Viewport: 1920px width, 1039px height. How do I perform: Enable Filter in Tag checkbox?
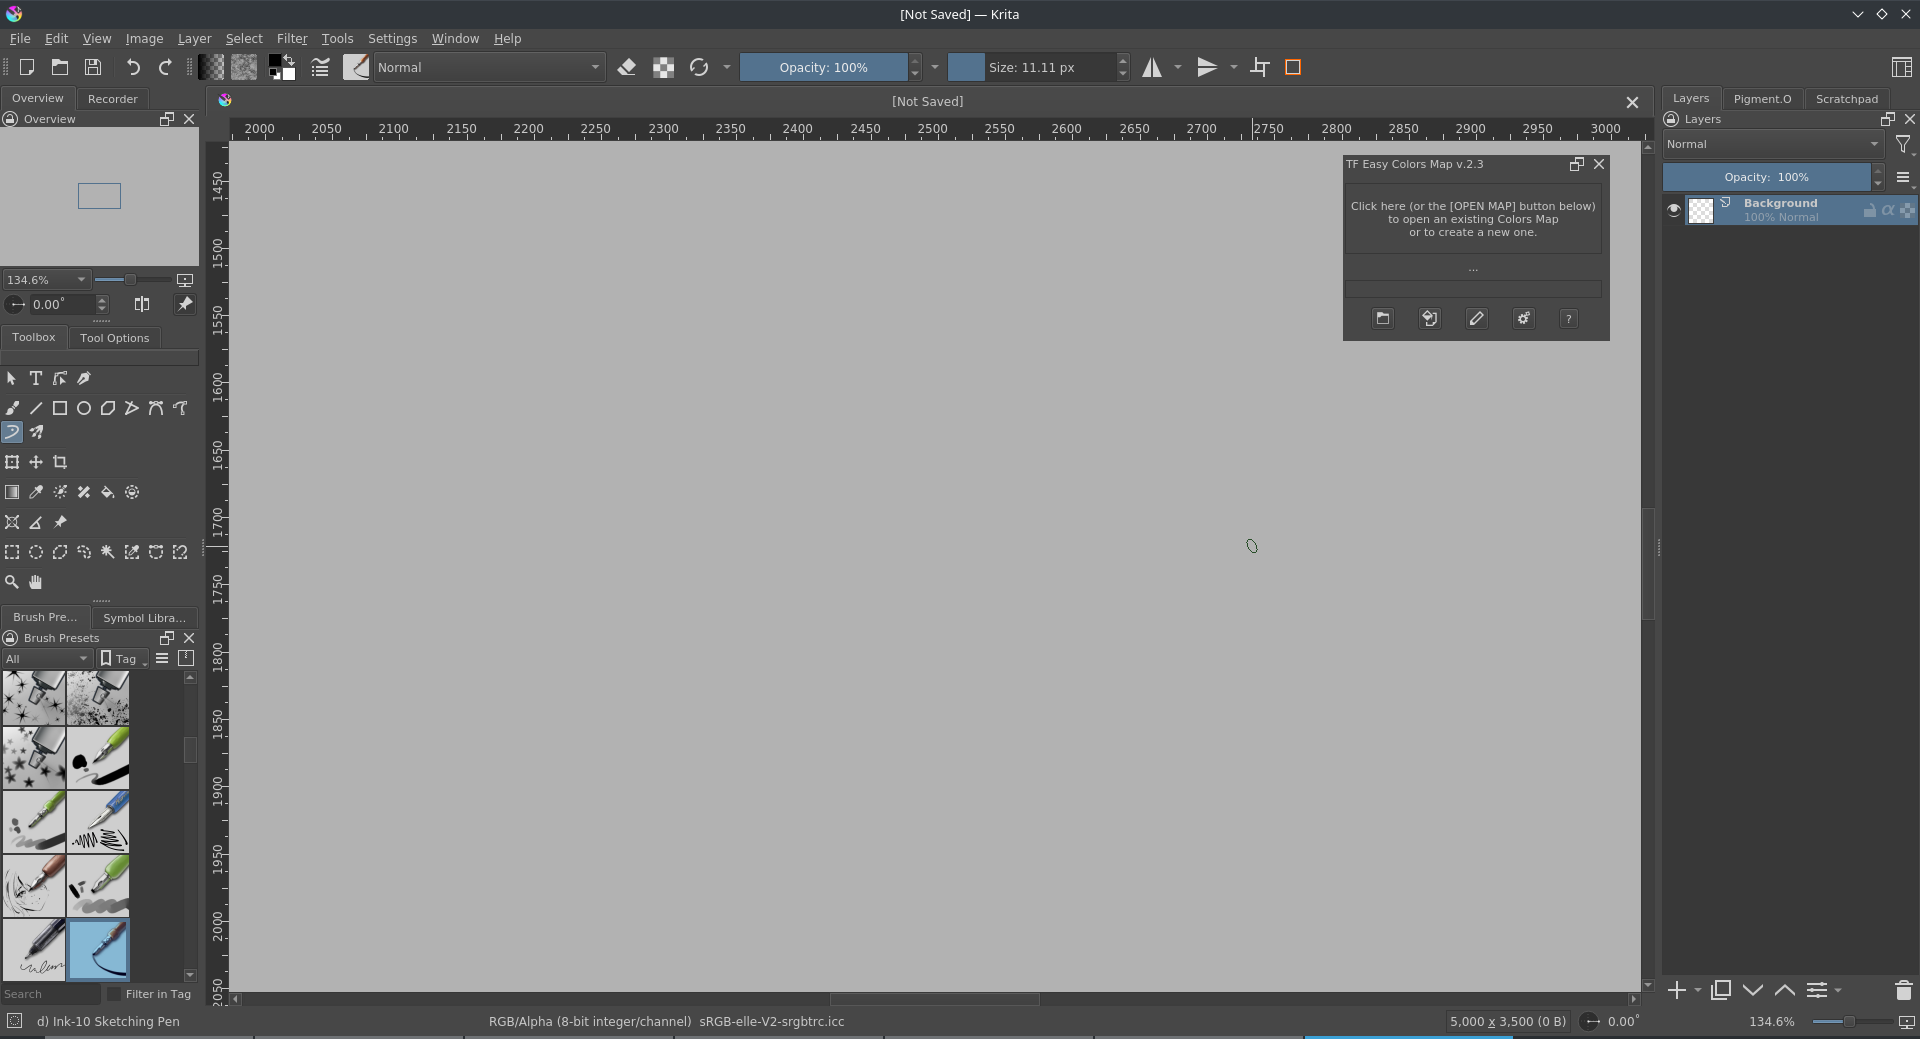click(x=114, y=994)
